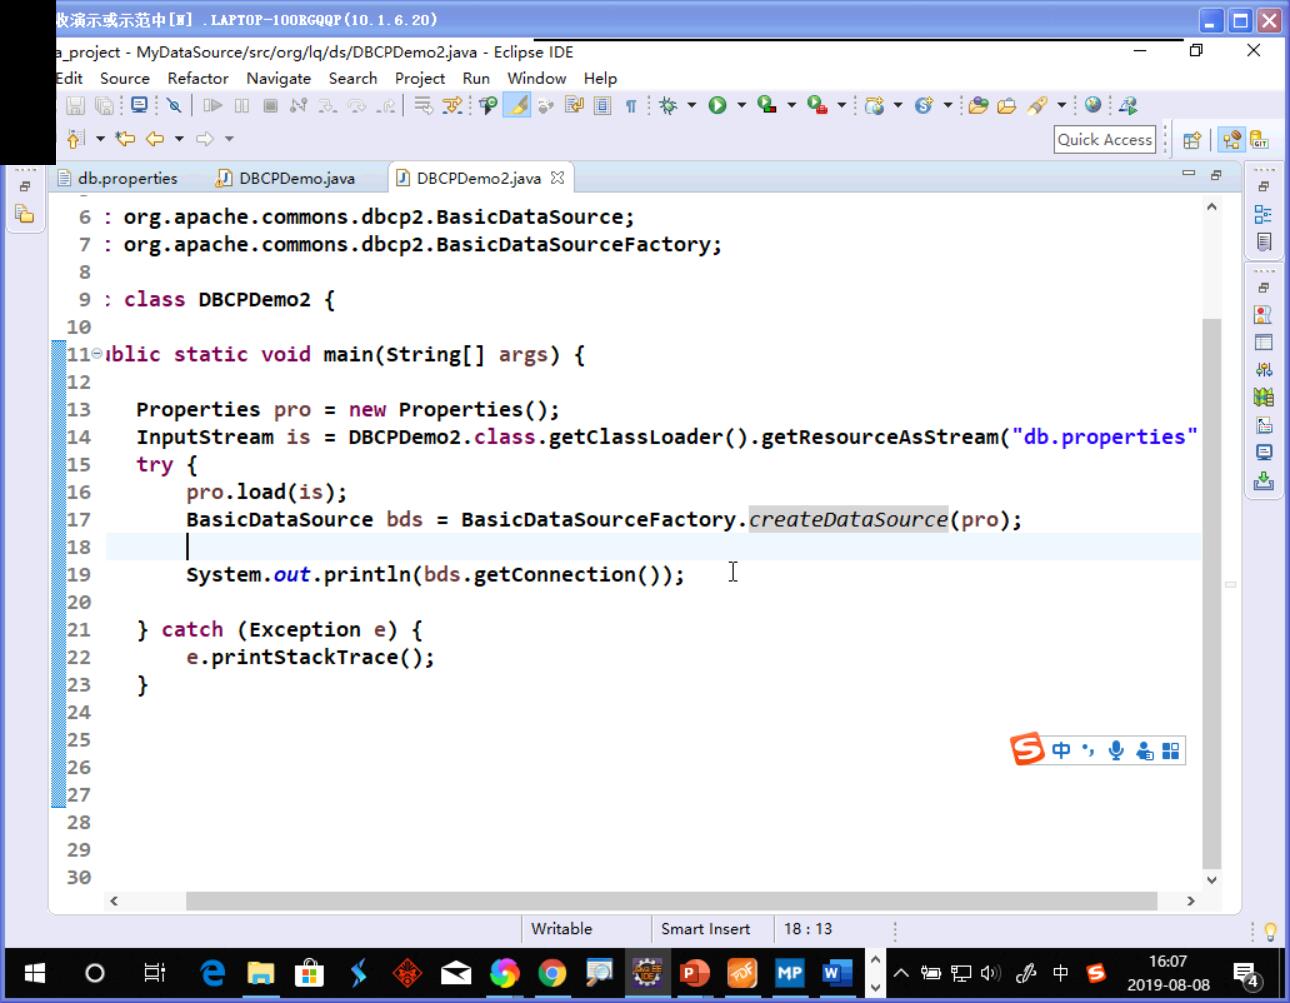Maximize the editor area
This screenshot has height=1003, width=1290.
click(x=1216, y=174)
